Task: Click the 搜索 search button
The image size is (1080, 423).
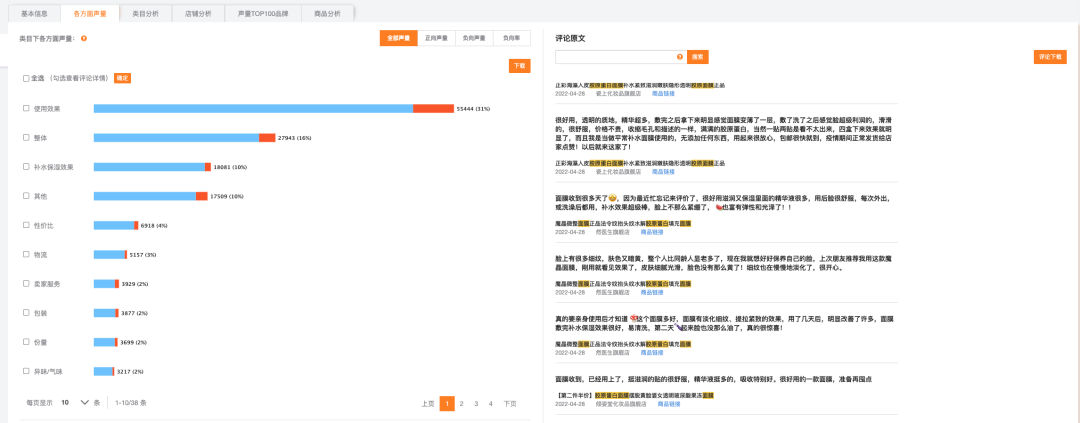Action: click(697, 57)
